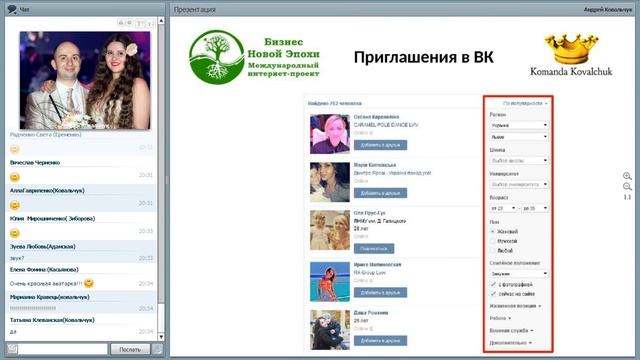Screen dimensions: 640x360
Task: Expand the Дополнительно filter section
Action: [x=511, y=342]
